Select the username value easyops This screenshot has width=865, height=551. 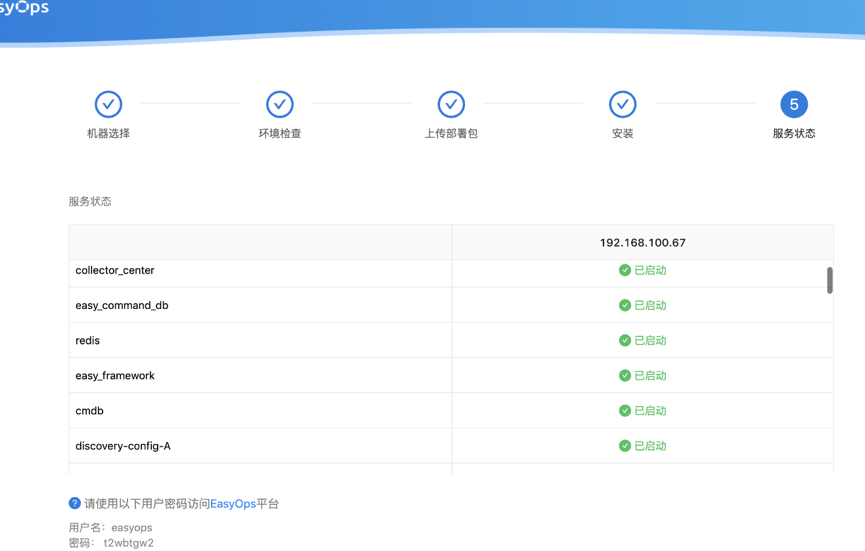coord(132,528)
